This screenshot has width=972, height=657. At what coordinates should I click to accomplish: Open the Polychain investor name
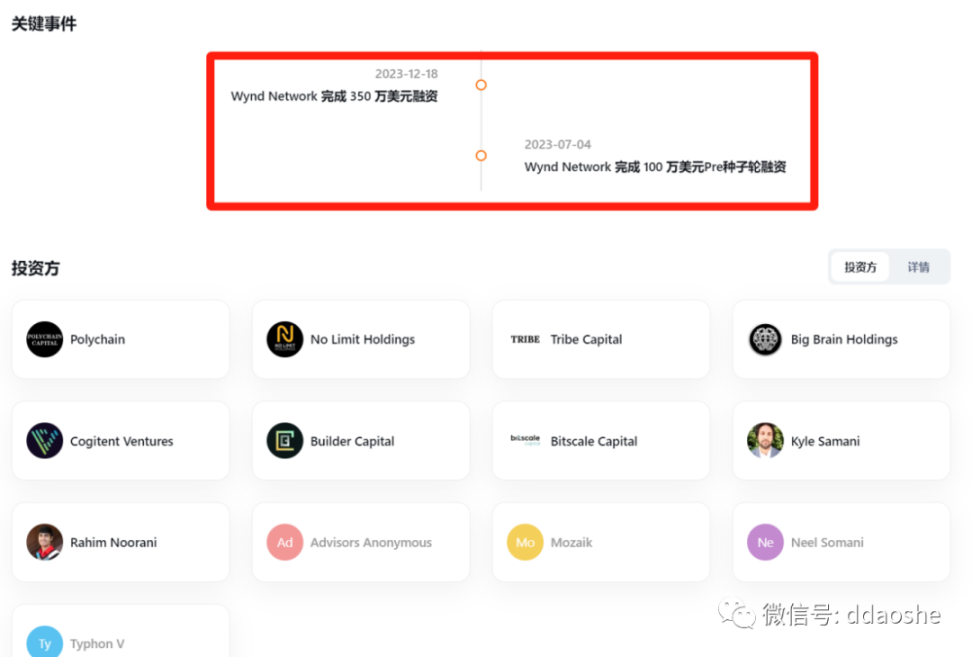pos(97,339)
